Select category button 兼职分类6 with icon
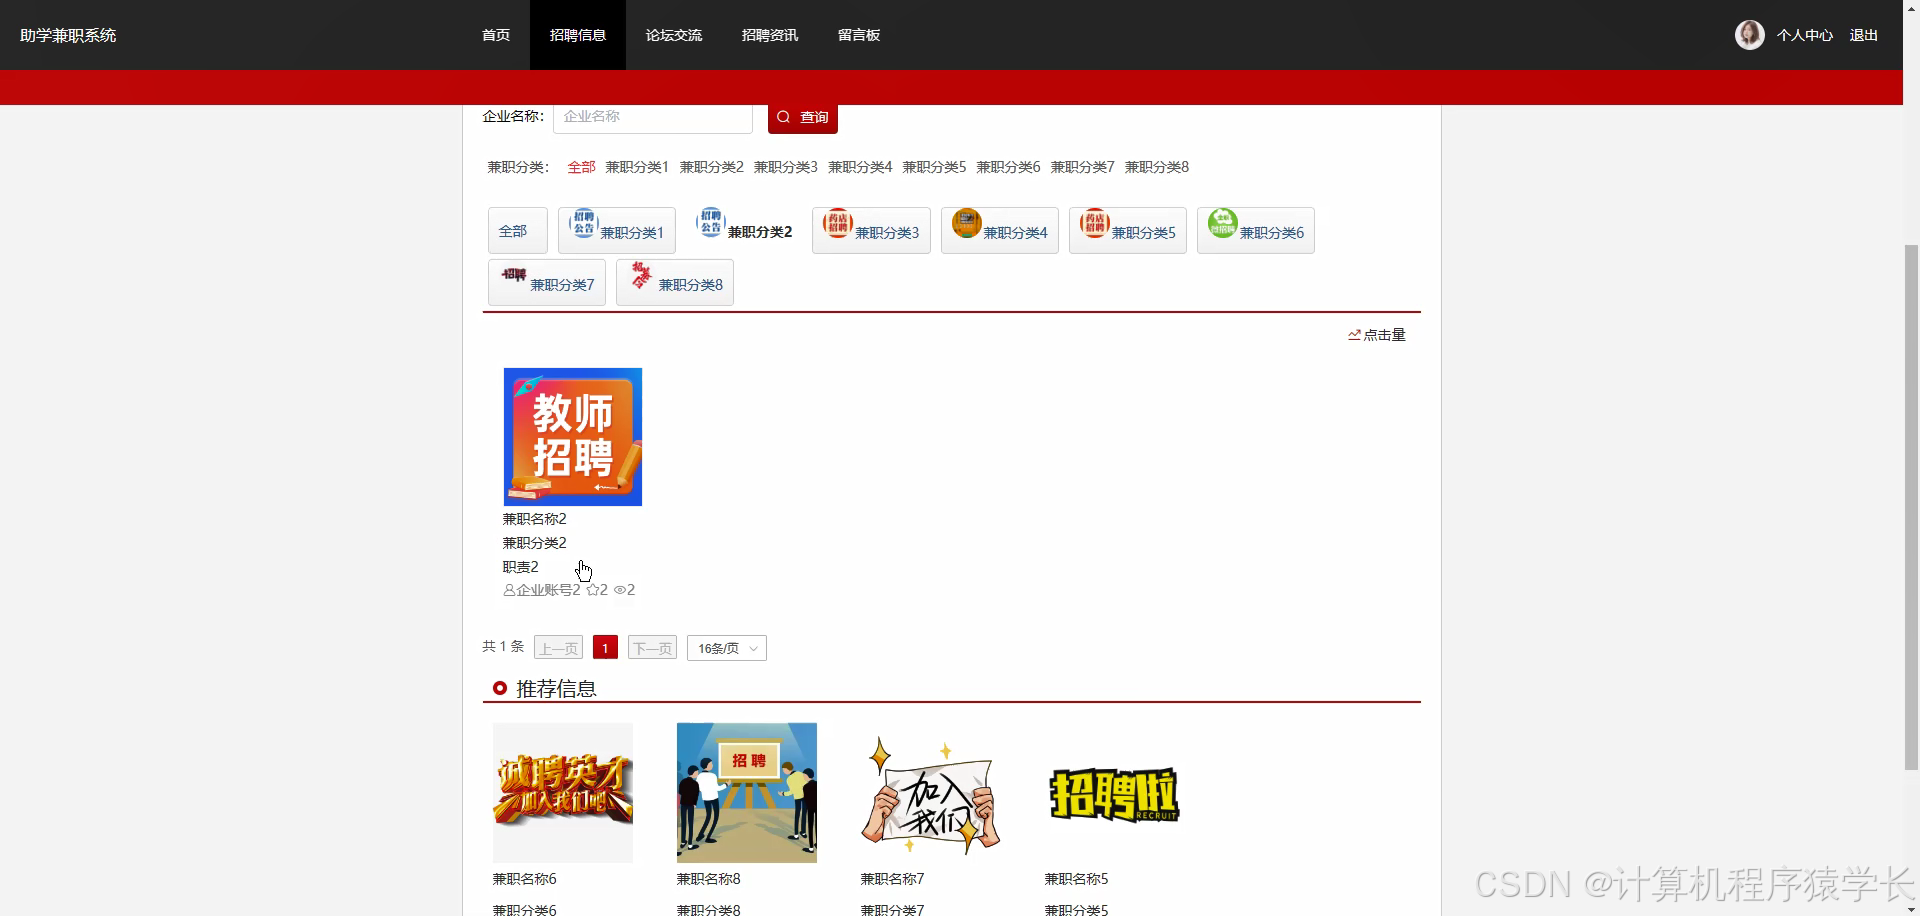1920x916 pixels. point(1256,230)
